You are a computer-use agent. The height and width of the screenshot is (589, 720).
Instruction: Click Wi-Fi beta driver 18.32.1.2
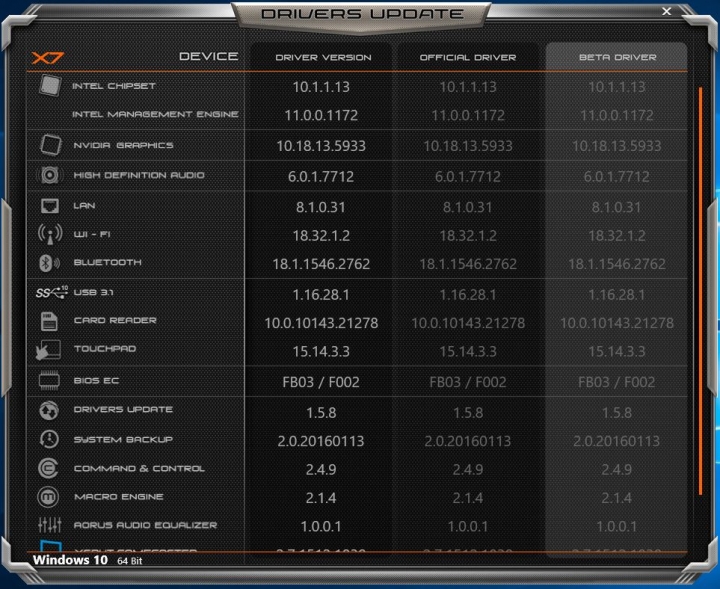pos(617,236)
